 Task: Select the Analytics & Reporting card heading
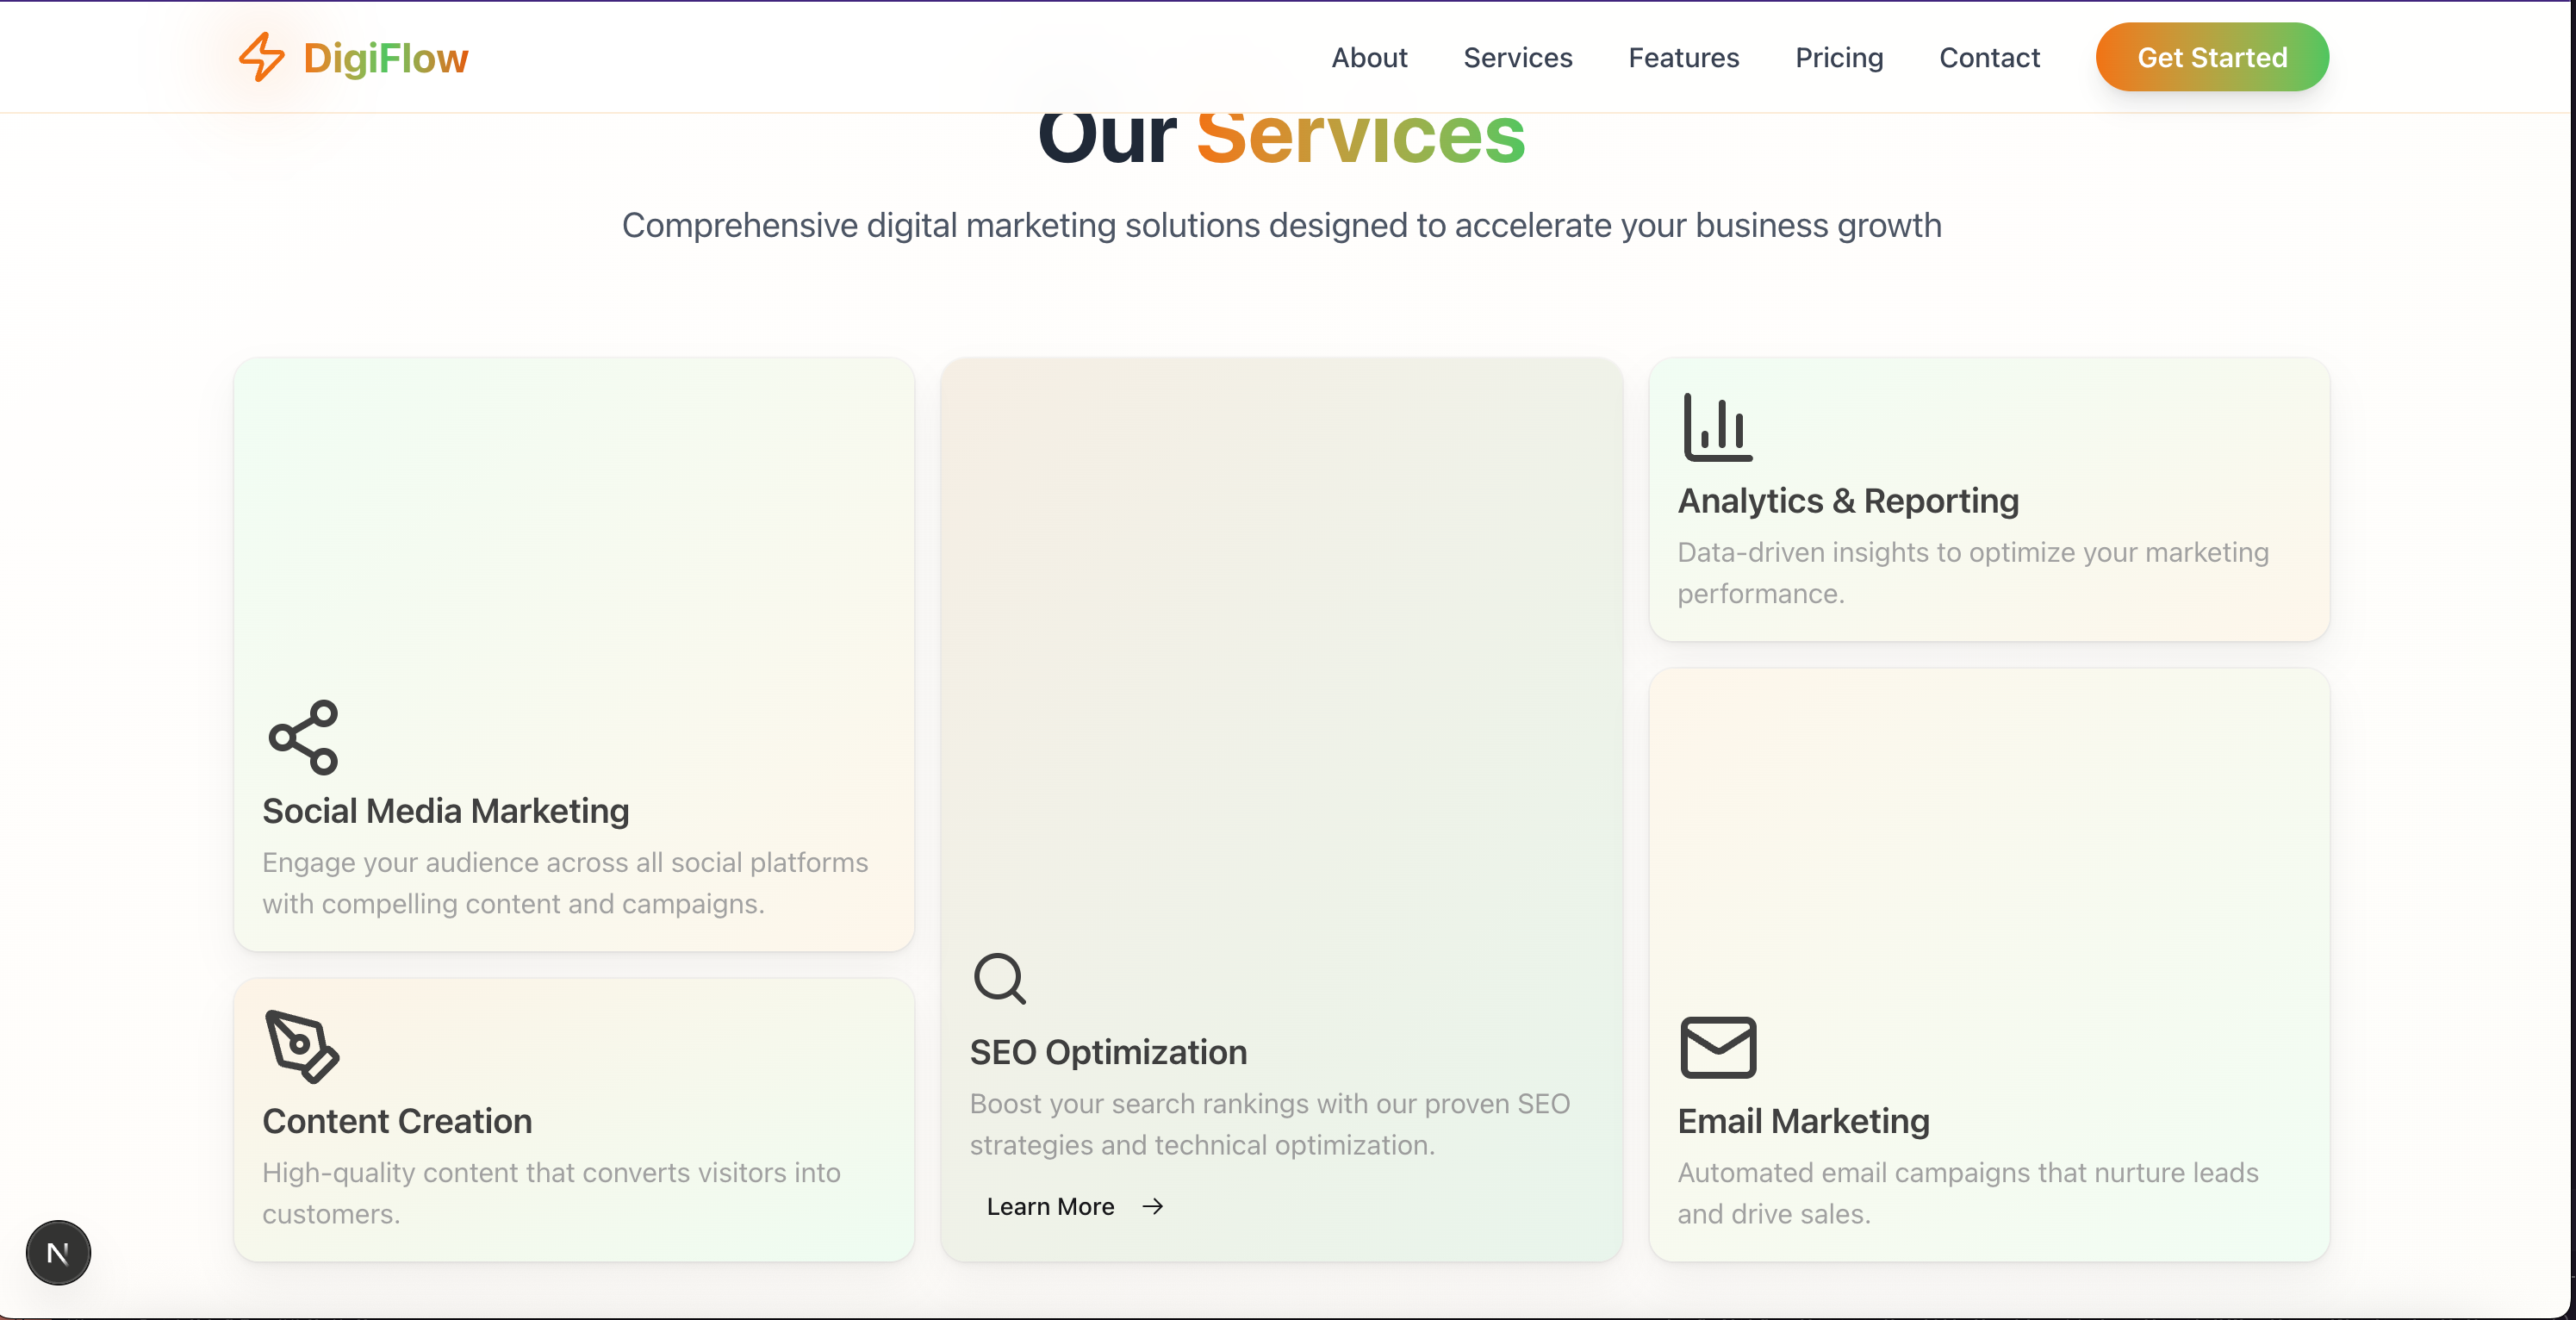pyautogui.click(x=1848, y=500)
